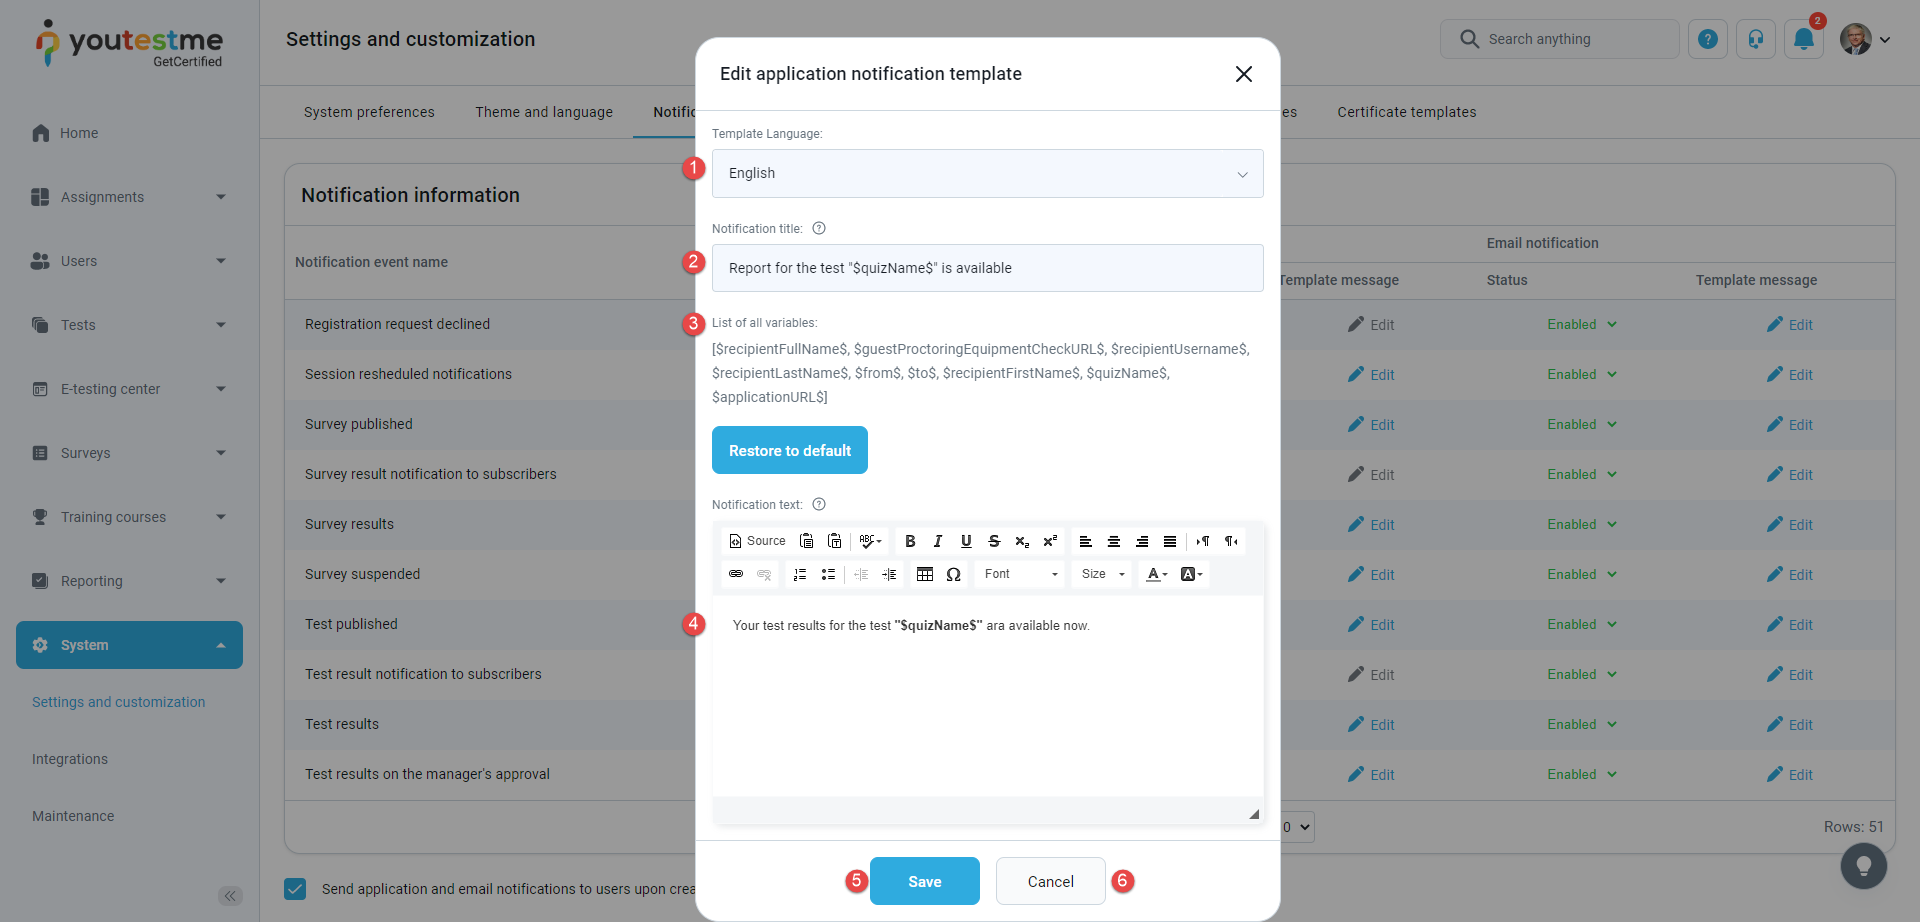Uncheck the send application and email notifications checkbox

(x=295, y=889)
